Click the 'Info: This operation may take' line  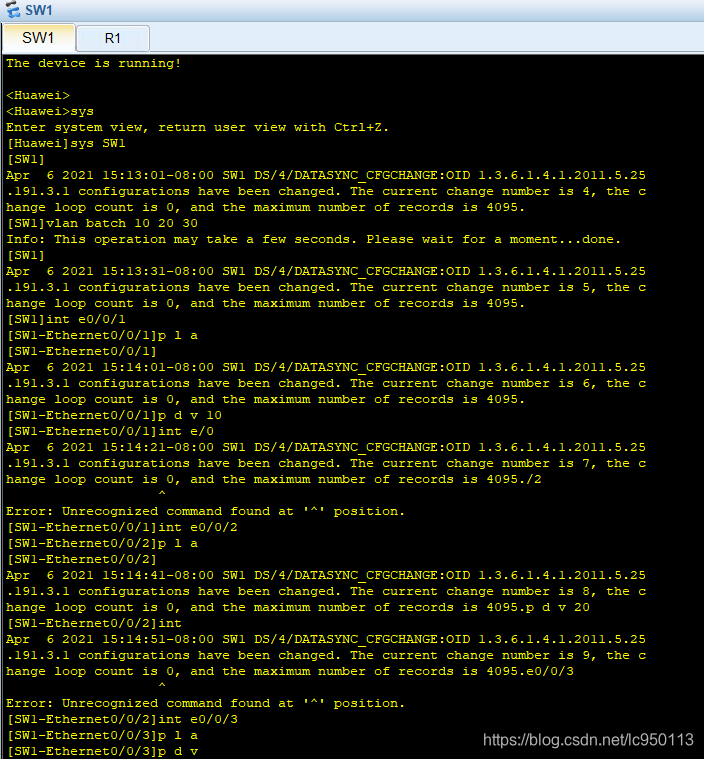pyautogui.click(x=313, y=239)
